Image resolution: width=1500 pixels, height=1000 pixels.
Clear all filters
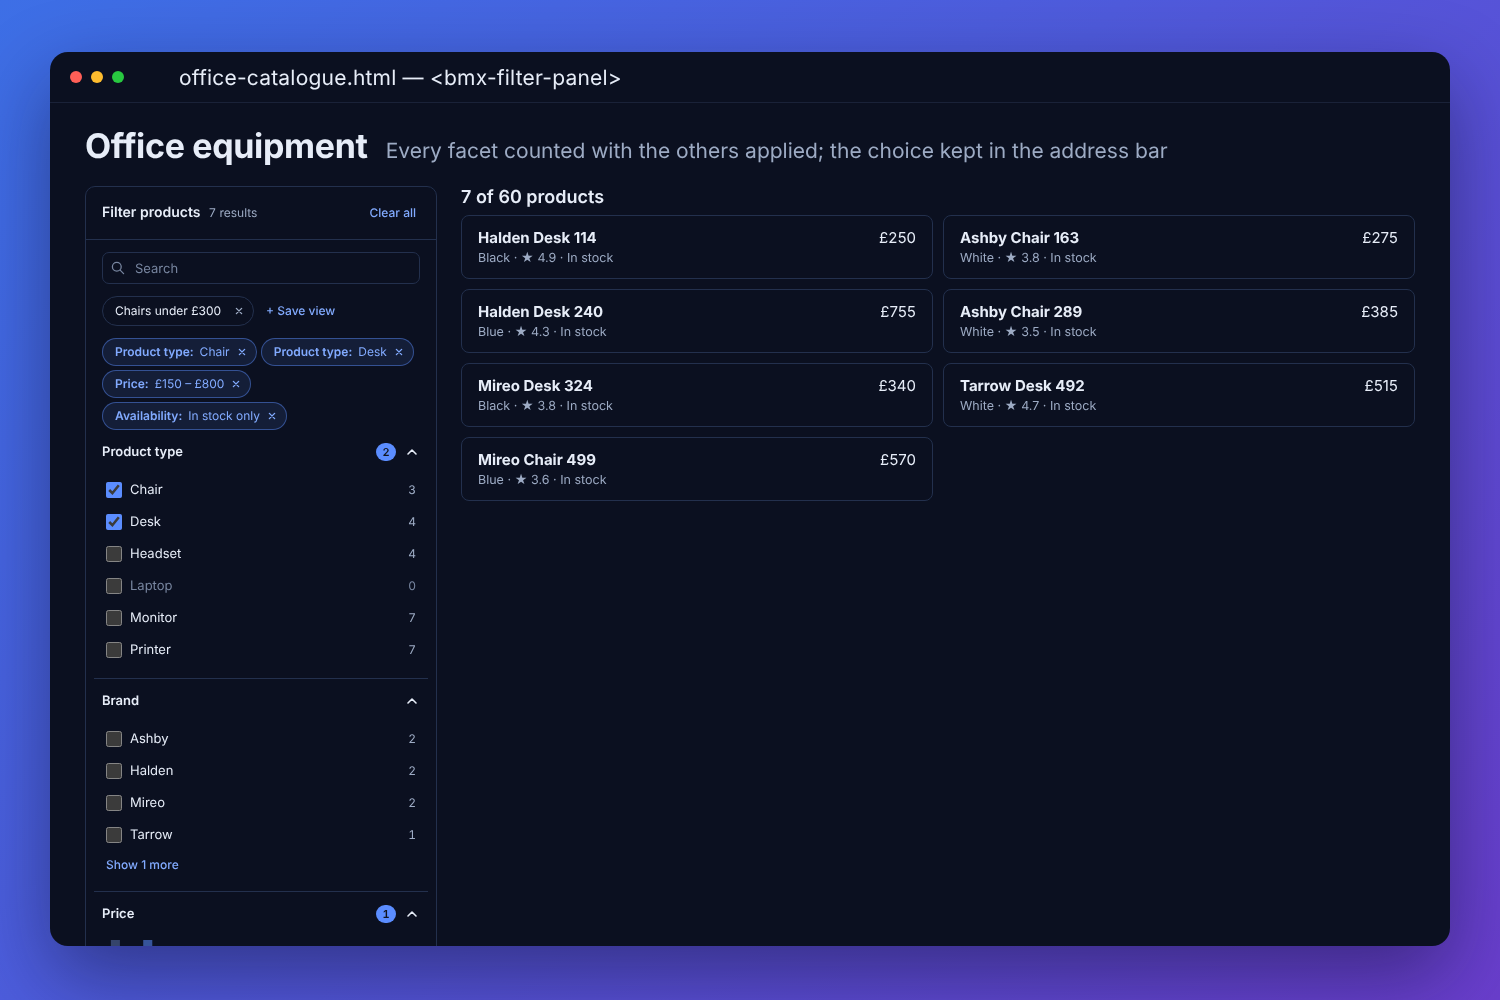click(x=393, y=213)
